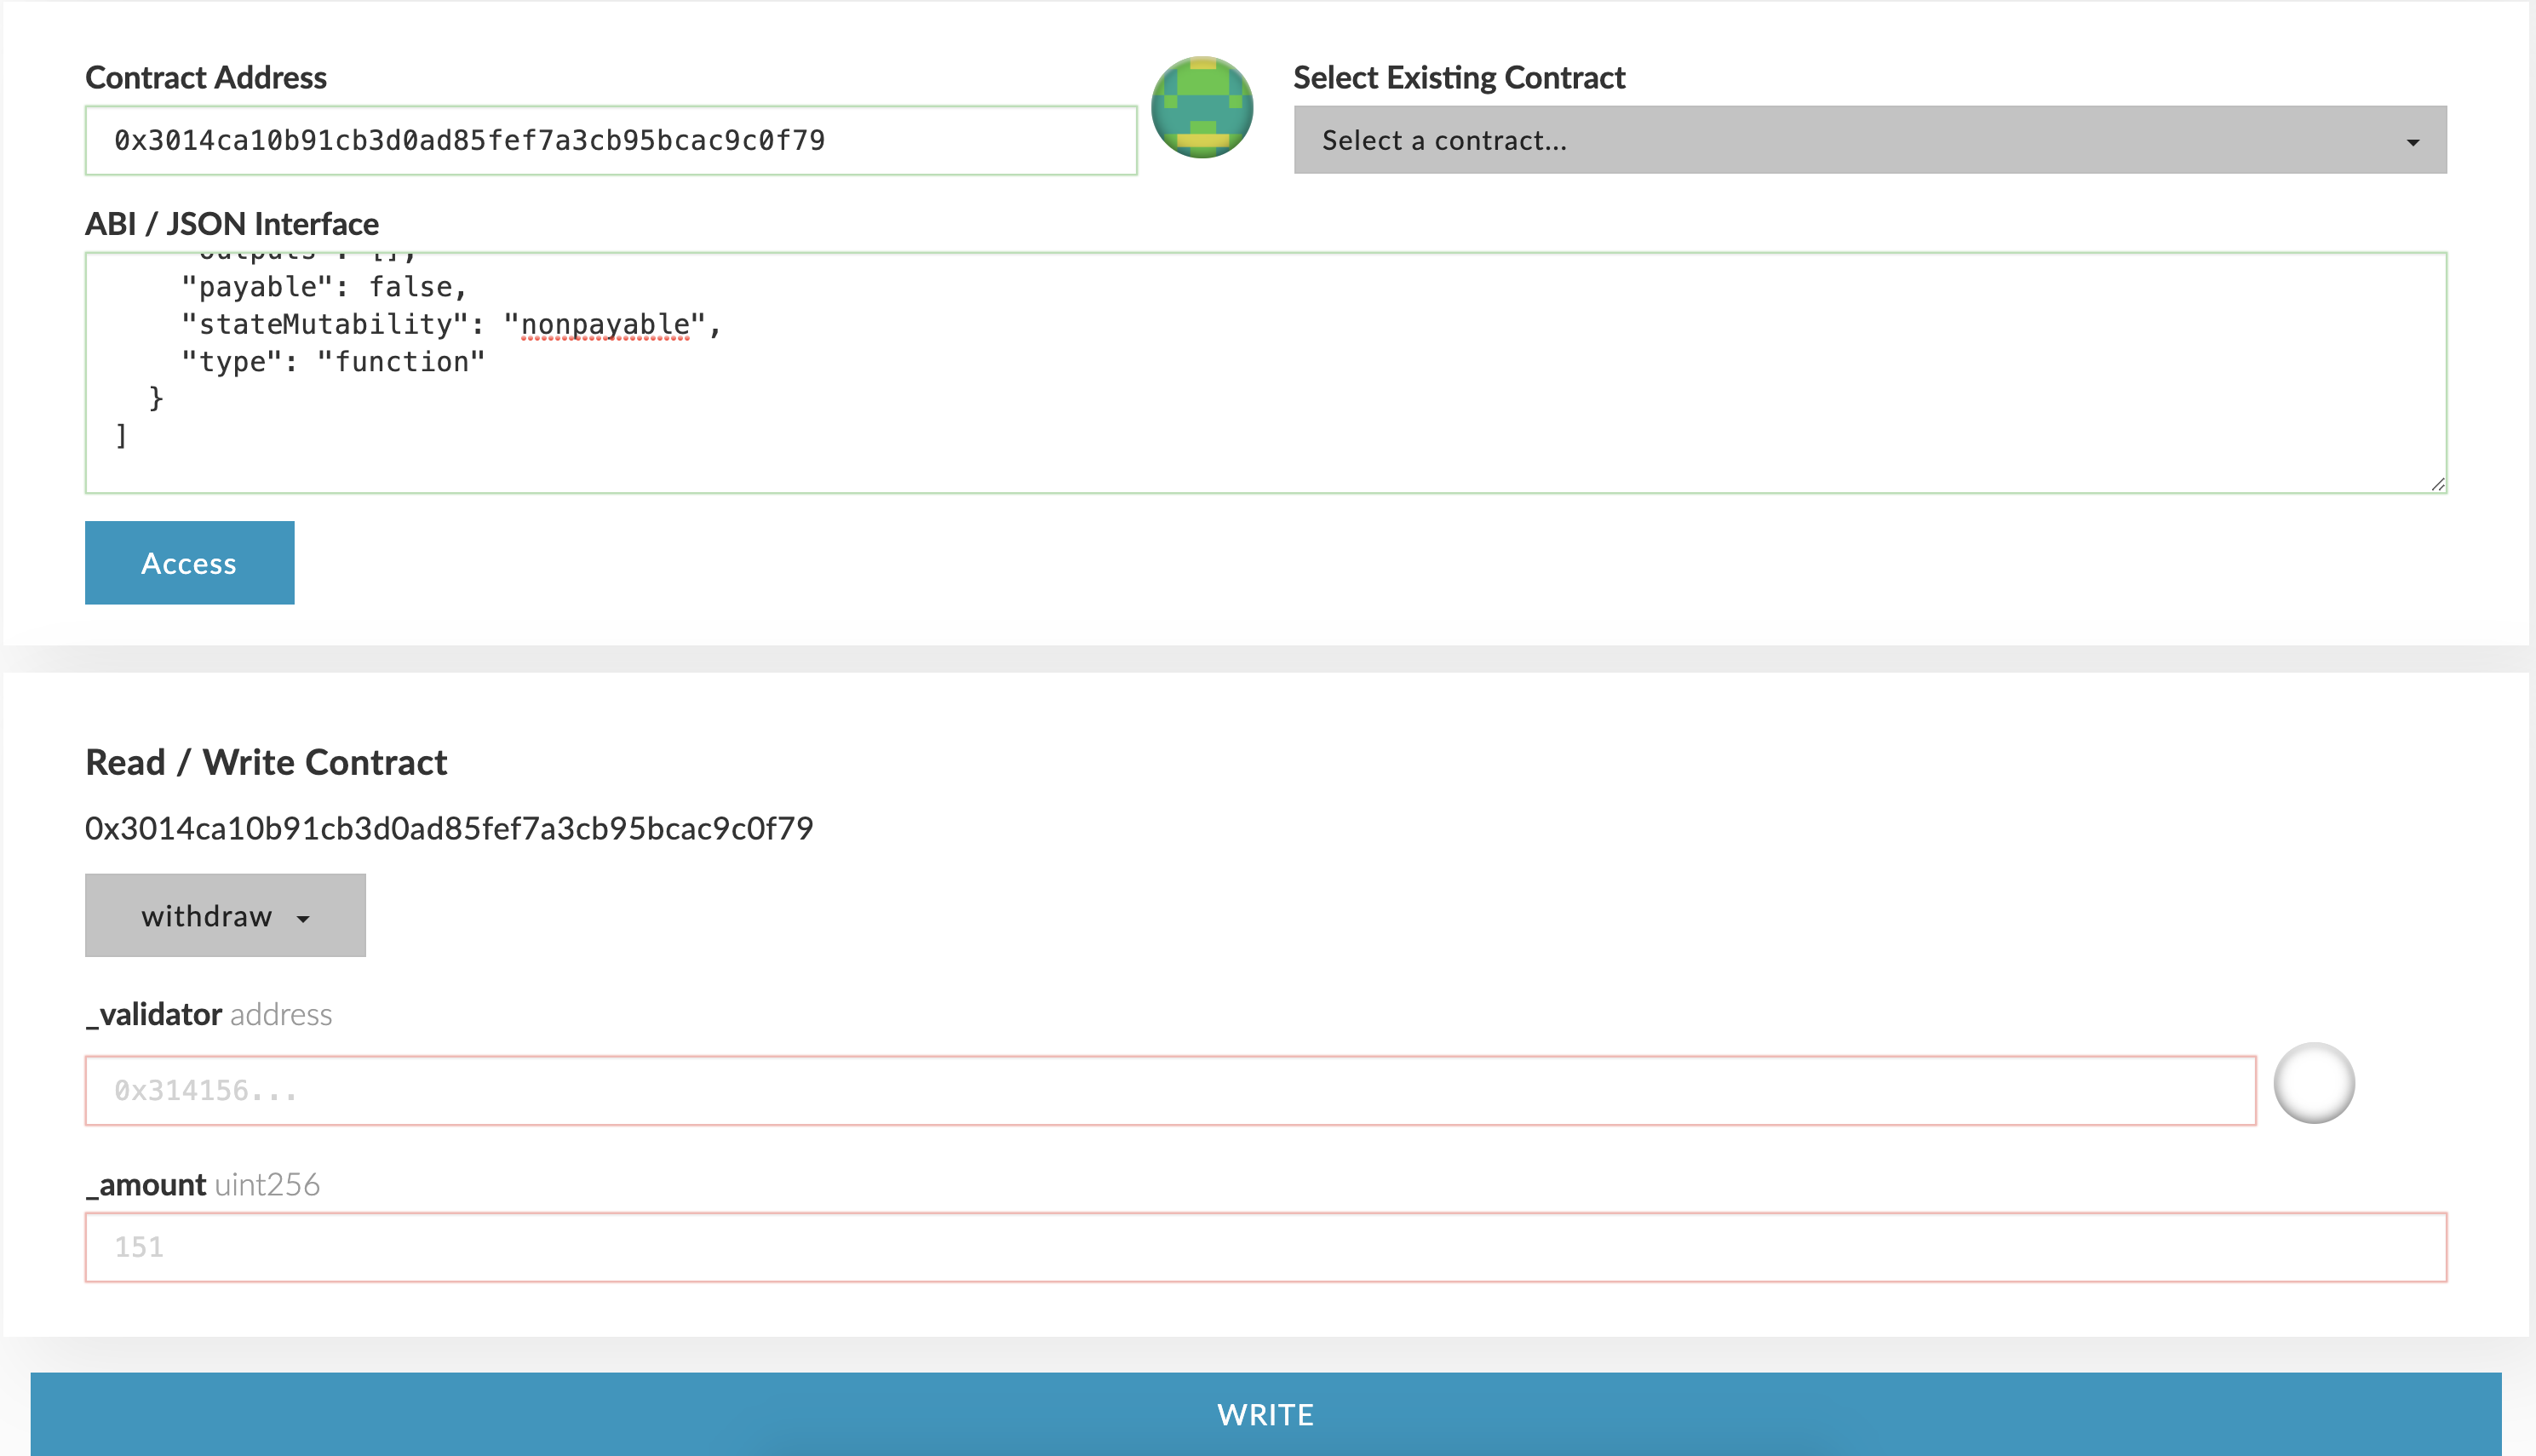This screenshot has height=1456, width=2536.
Task: Click the green contract address identicon
Action: pos(1202,107)
